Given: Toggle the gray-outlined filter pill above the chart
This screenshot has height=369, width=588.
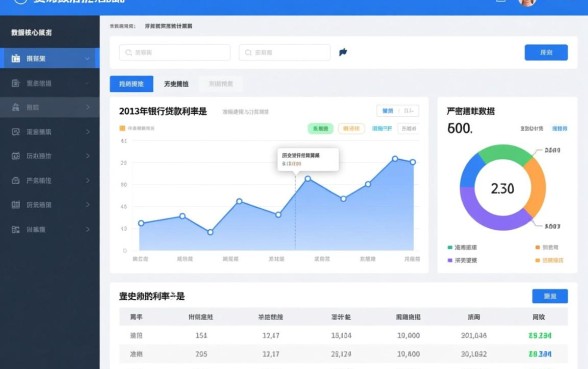Looking at the screenshot, I should click(408, 129).
